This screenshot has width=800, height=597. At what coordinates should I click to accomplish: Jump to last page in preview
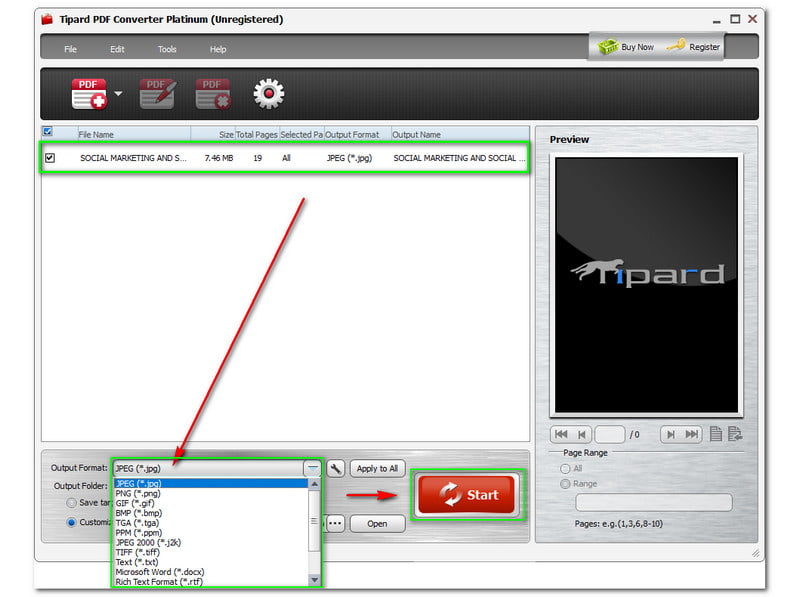692,434
